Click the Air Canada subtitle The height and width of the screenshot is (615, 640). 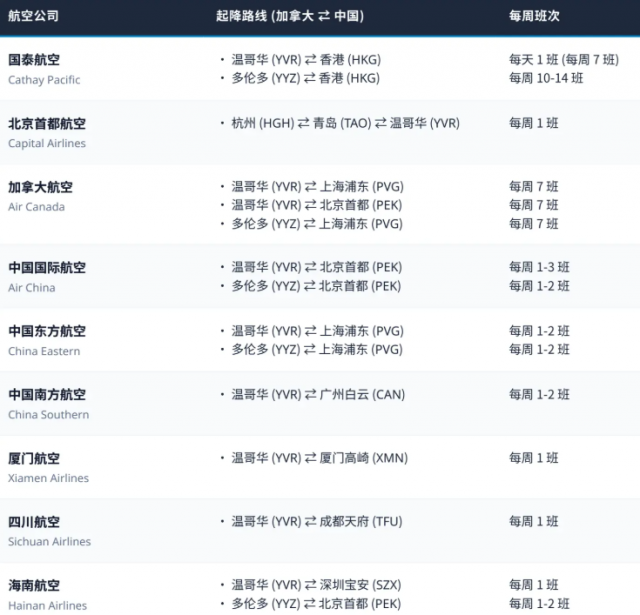click(36, 207)
